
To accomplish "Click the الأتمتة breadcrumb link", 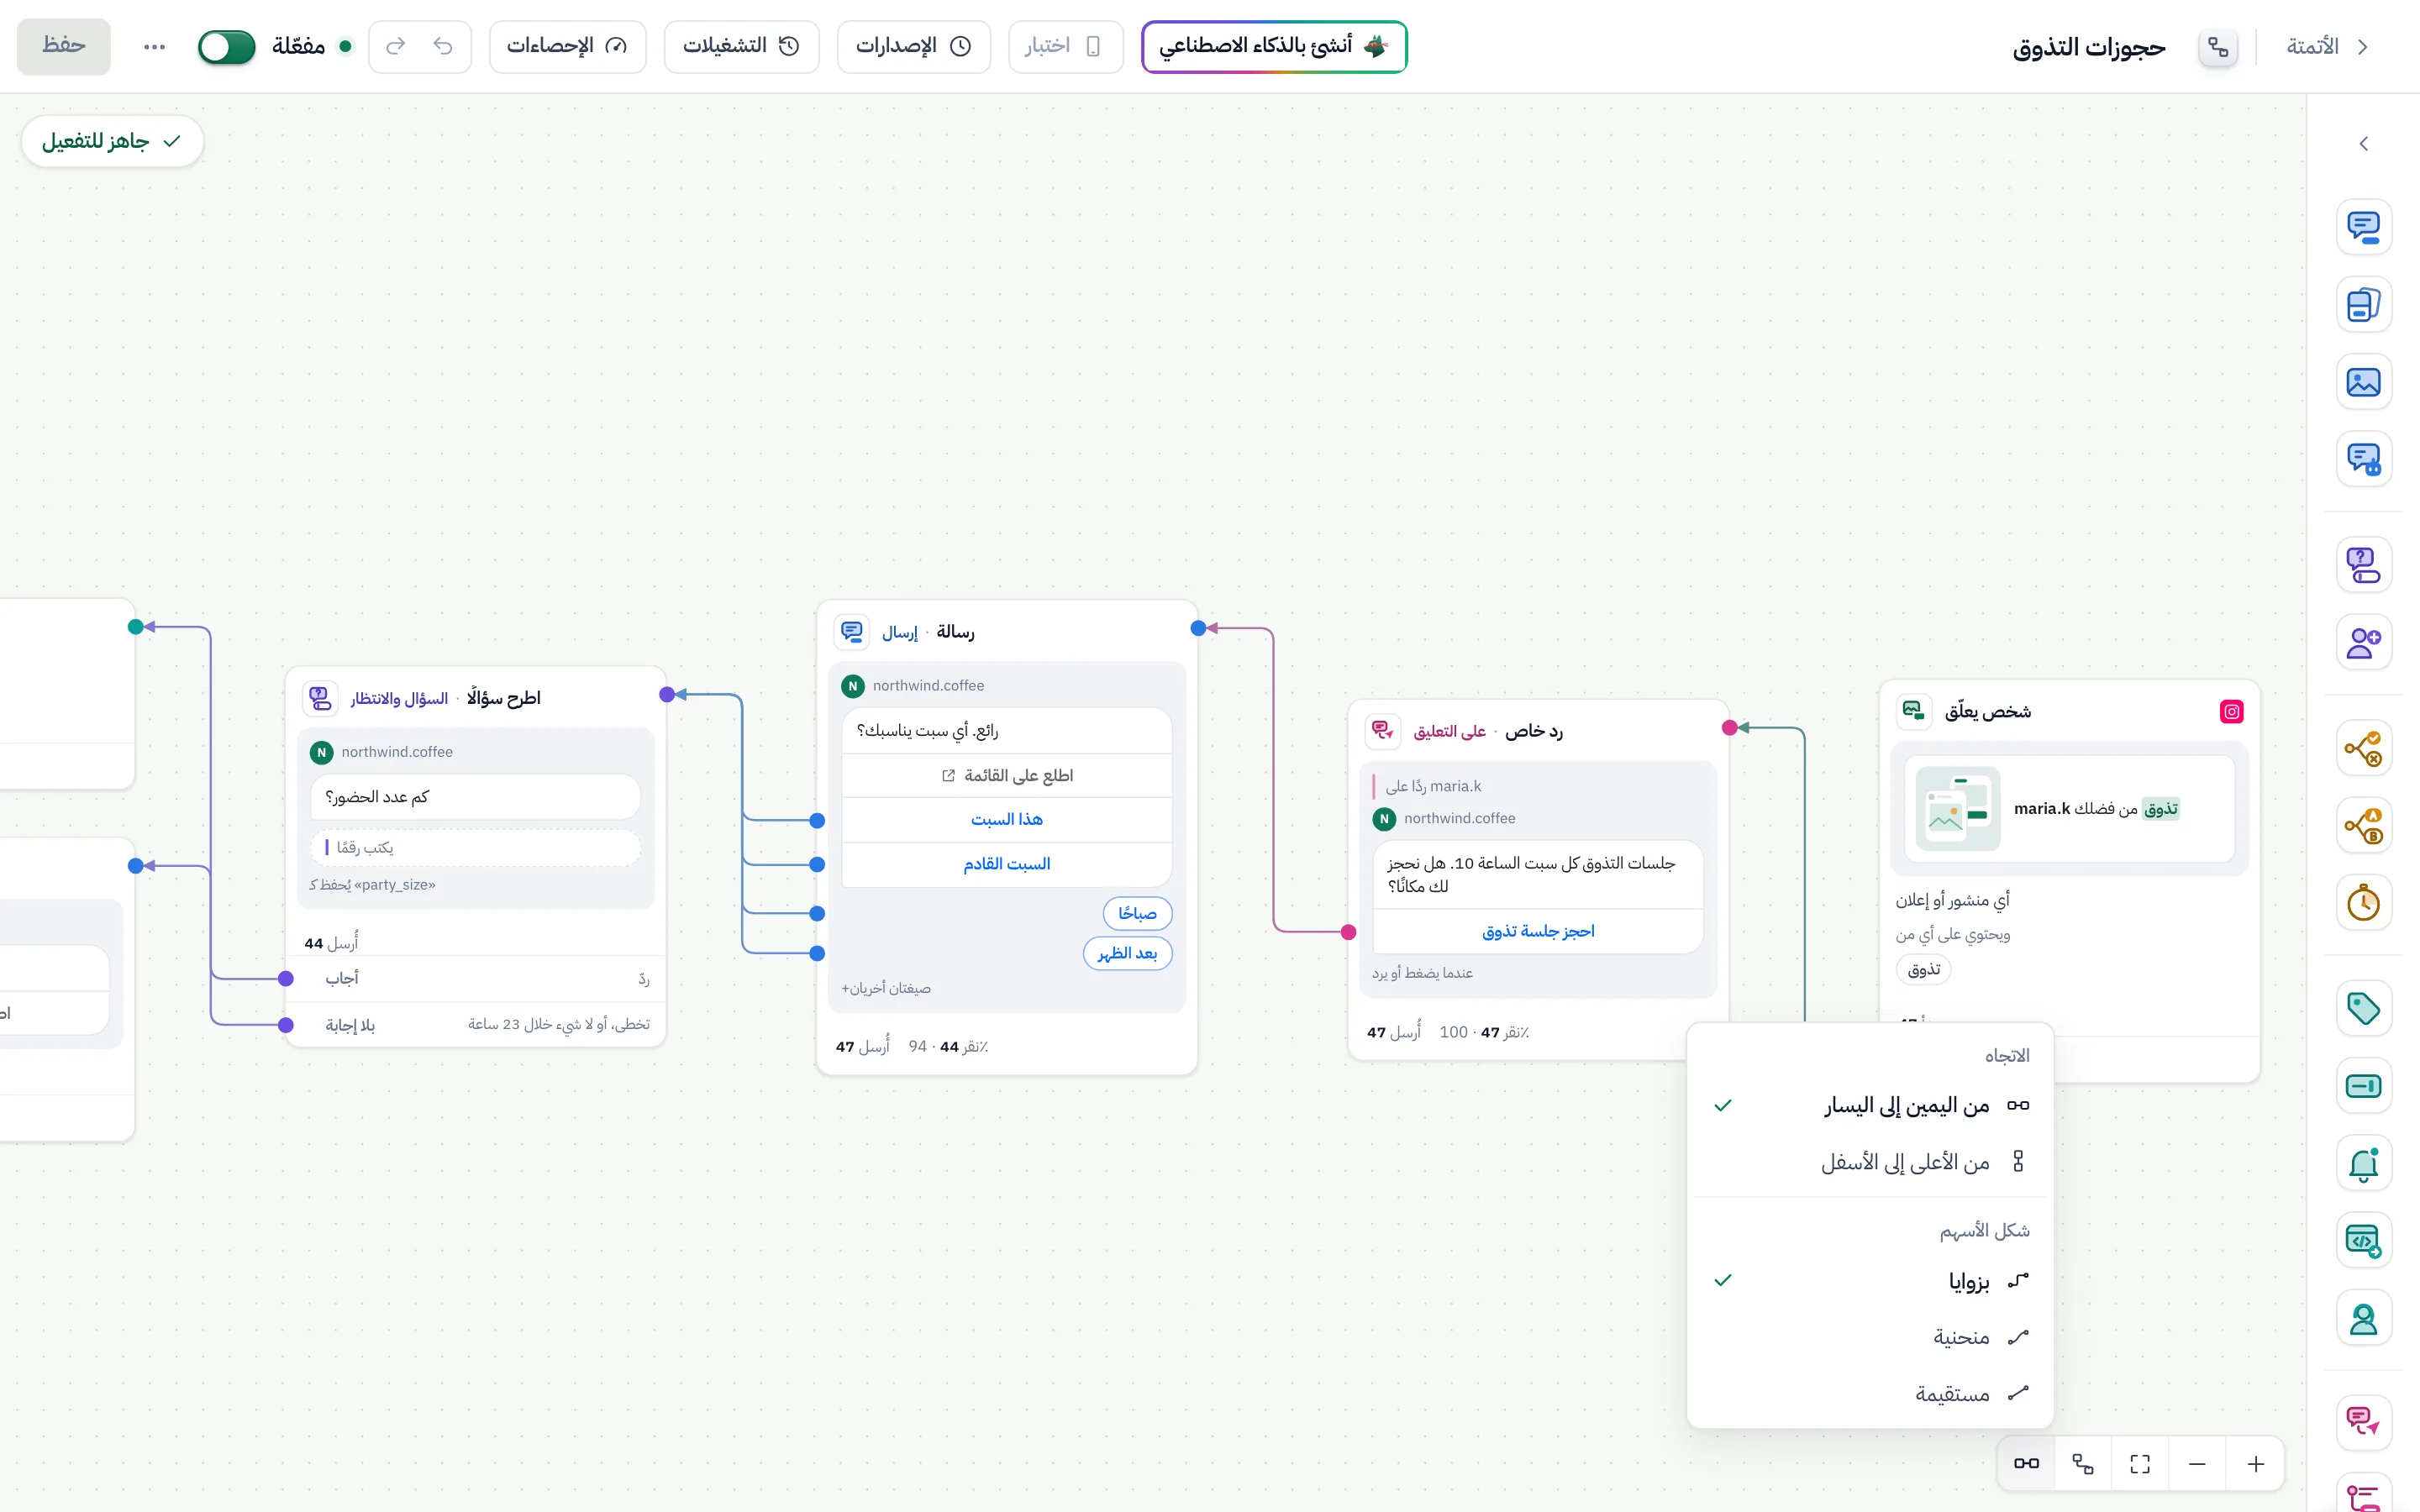I will tap(2312, 47).
